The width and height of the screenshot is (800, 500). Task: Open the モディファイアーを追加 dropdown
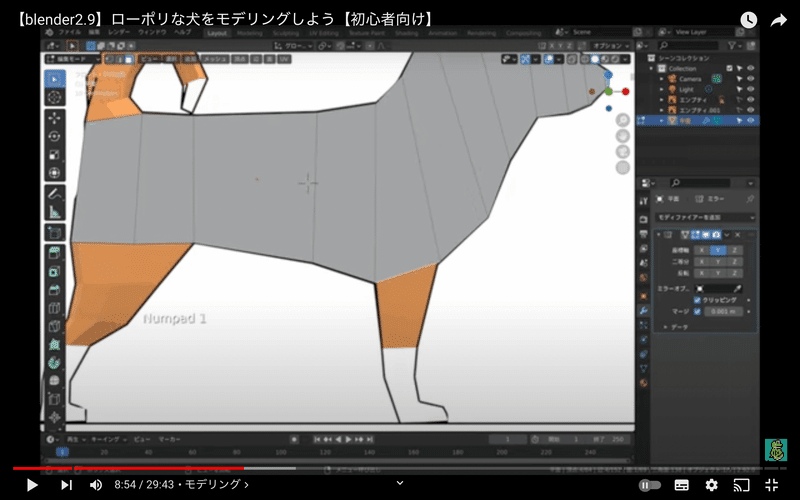pyautogui.click(x=705, y=217)
